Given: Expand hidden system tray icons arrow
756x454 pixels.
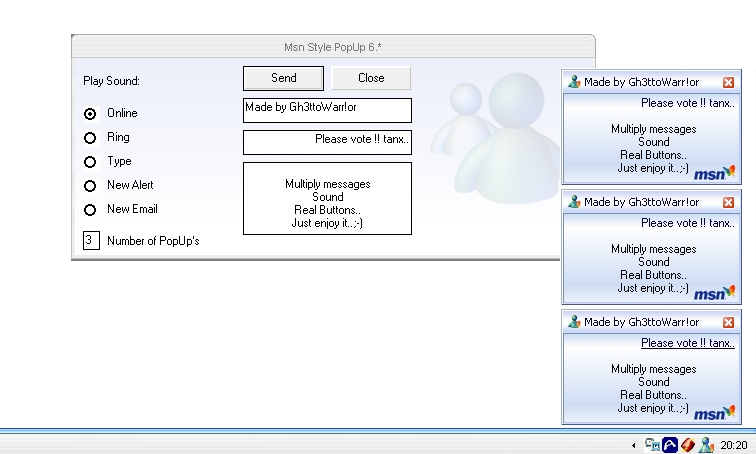Looking at the screenshot, I should (632, 445).
